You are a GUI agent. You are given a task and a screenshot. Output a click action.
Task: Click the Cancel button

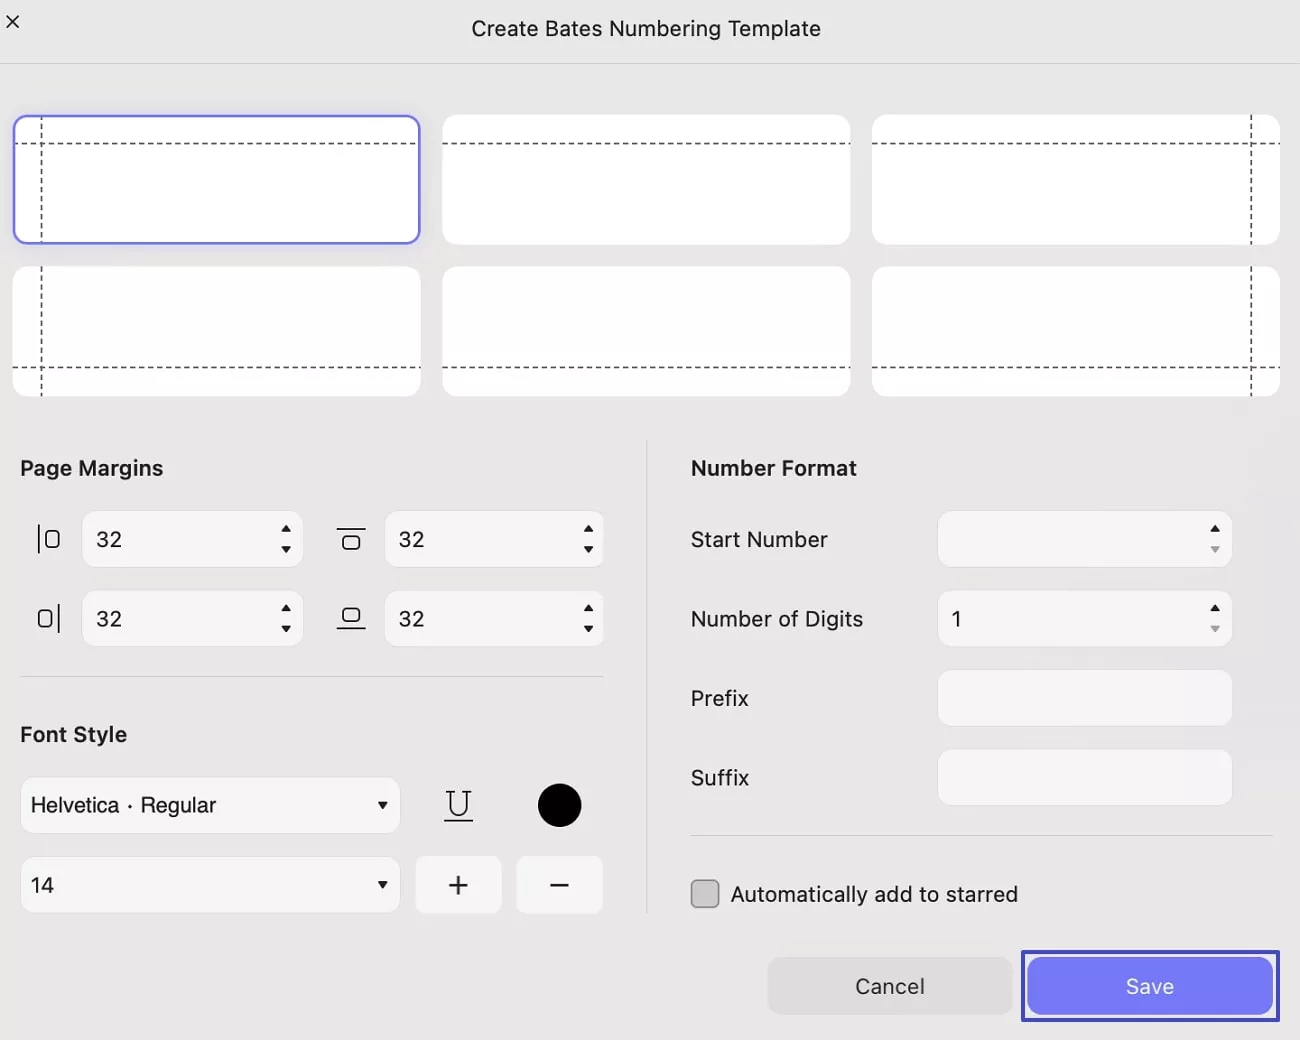click(x=890, y=986)
